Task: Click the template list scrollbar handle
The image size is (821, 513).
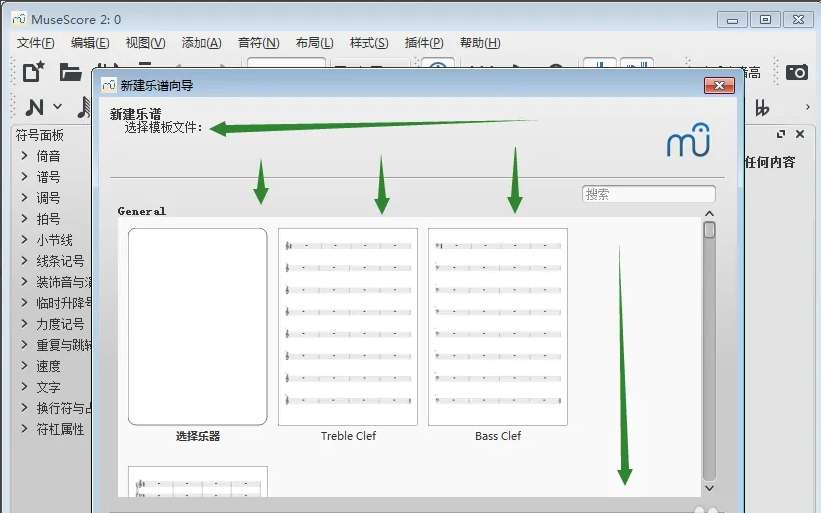Action: (x=709, y=230)
